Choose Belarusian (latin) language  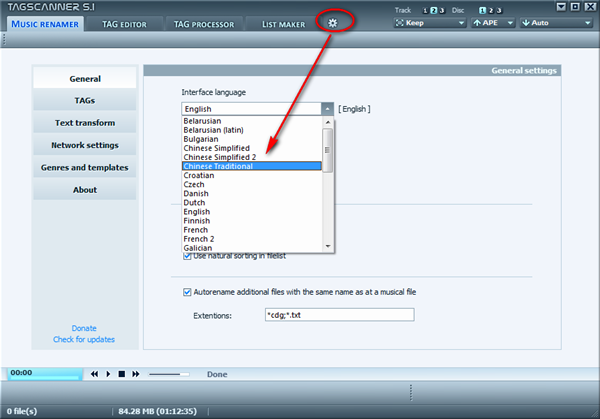252,130
